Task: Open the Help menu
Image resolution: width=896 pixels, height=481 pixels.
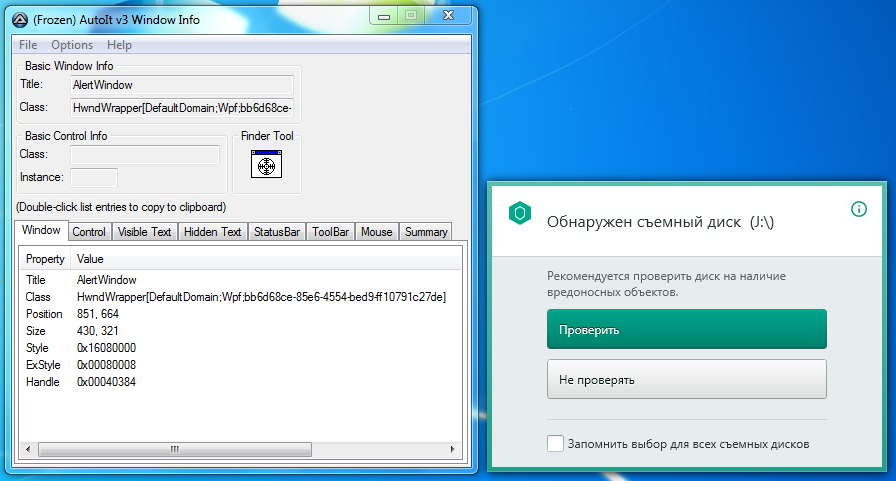Action: 119,45
